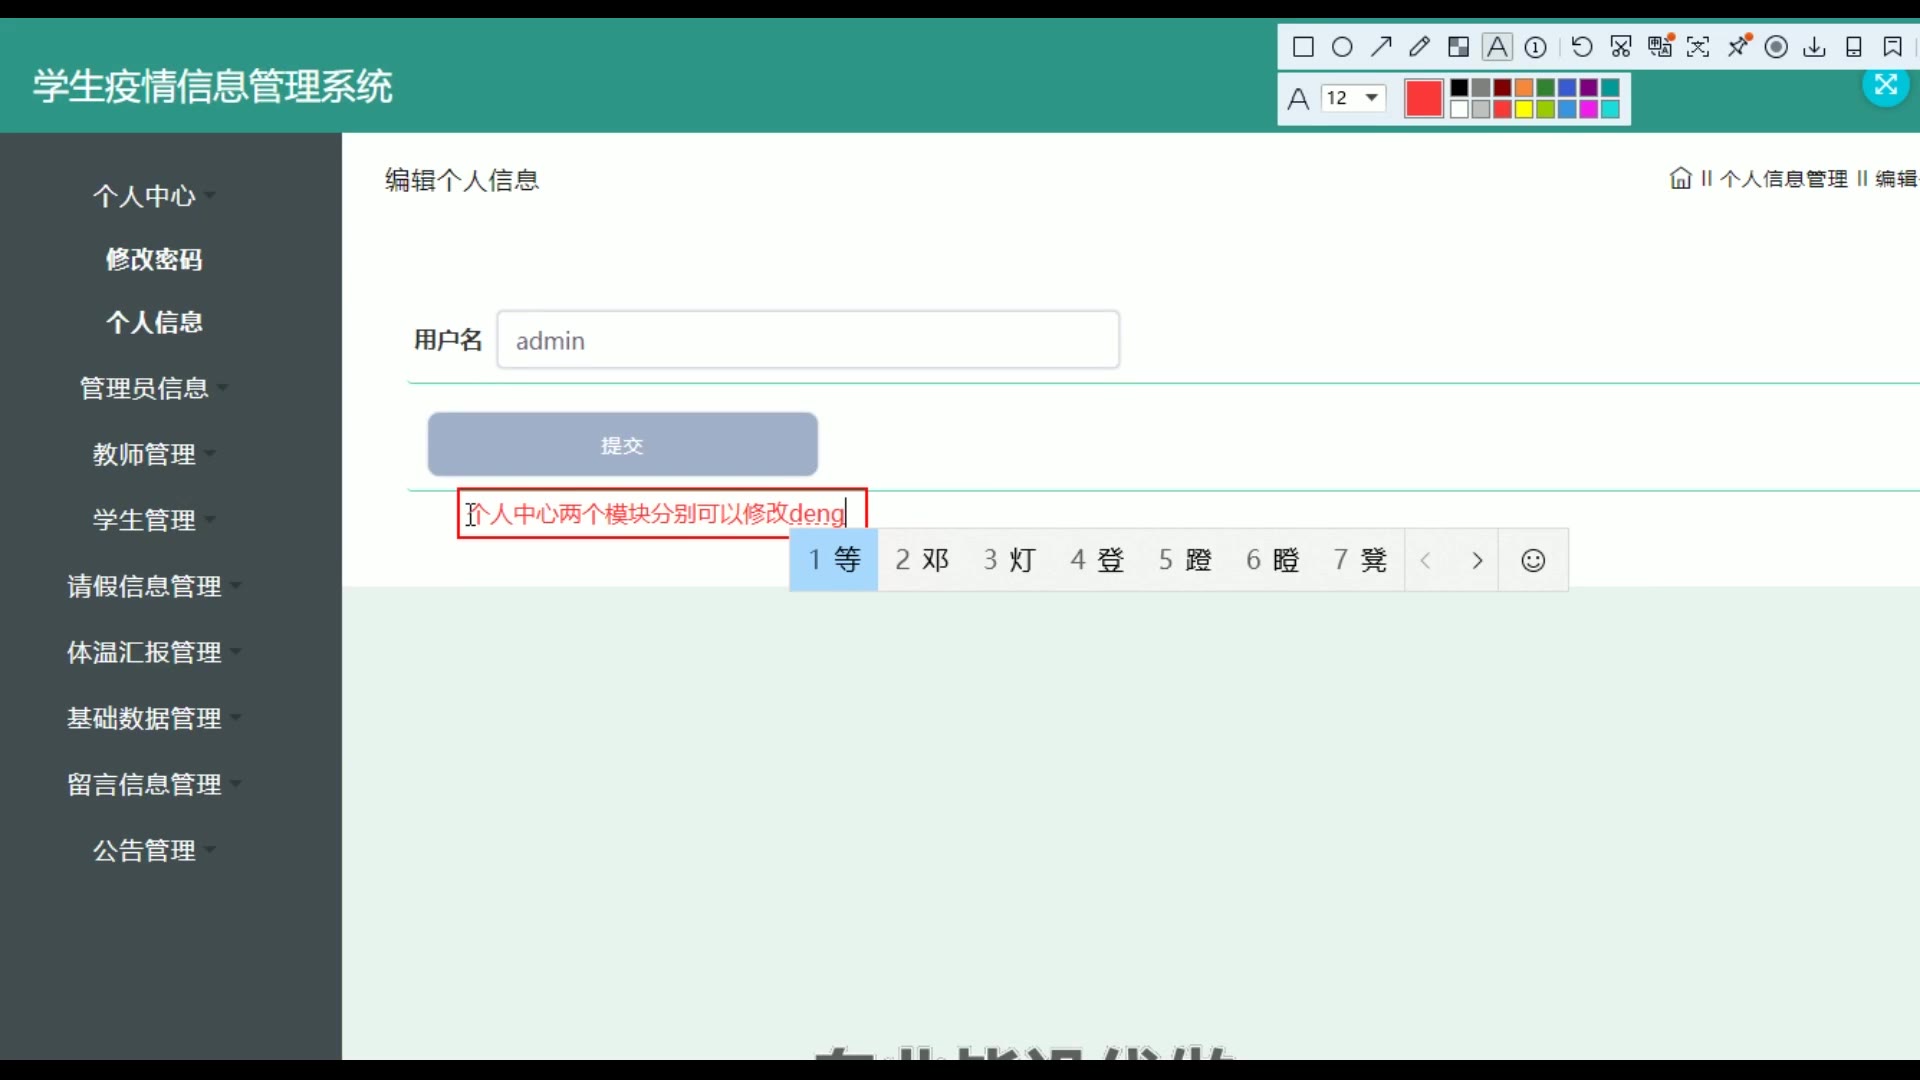Pick the yellow color swatch
1920x1080 pixels.
click(x=1524, y=109)
